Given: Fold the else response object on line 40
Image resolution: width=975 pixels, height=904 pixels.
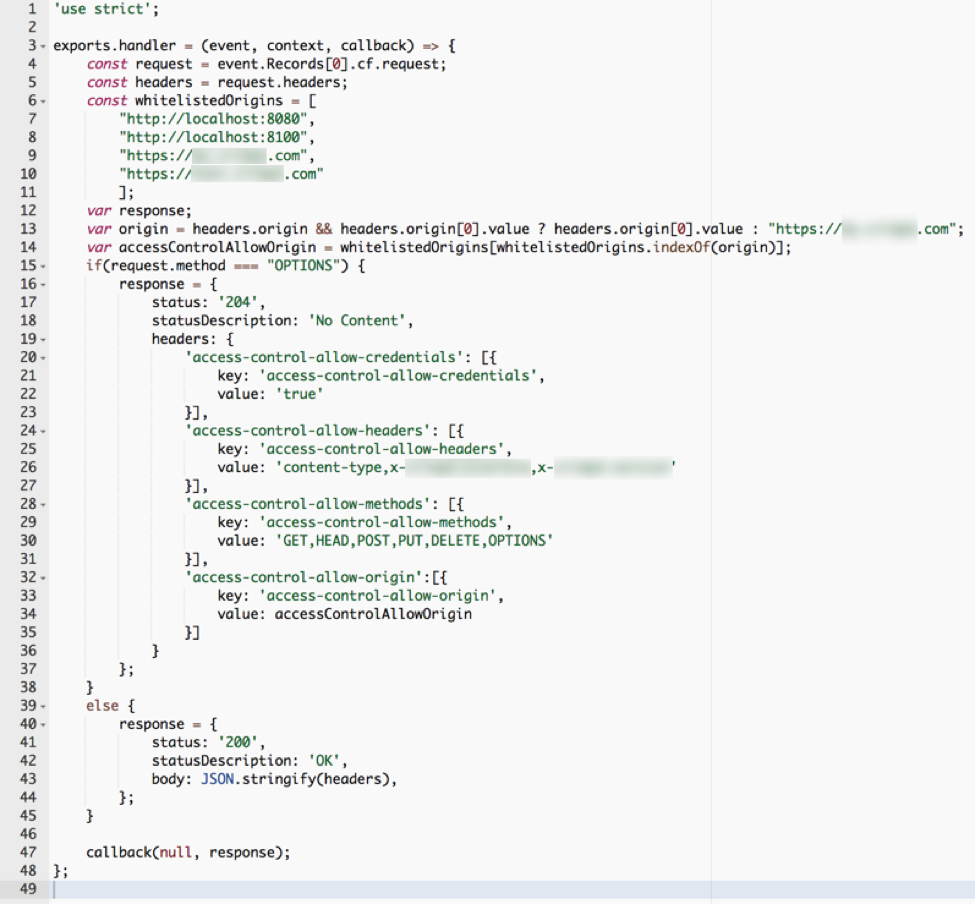Looking at the screenshot, I should point(42,723).
